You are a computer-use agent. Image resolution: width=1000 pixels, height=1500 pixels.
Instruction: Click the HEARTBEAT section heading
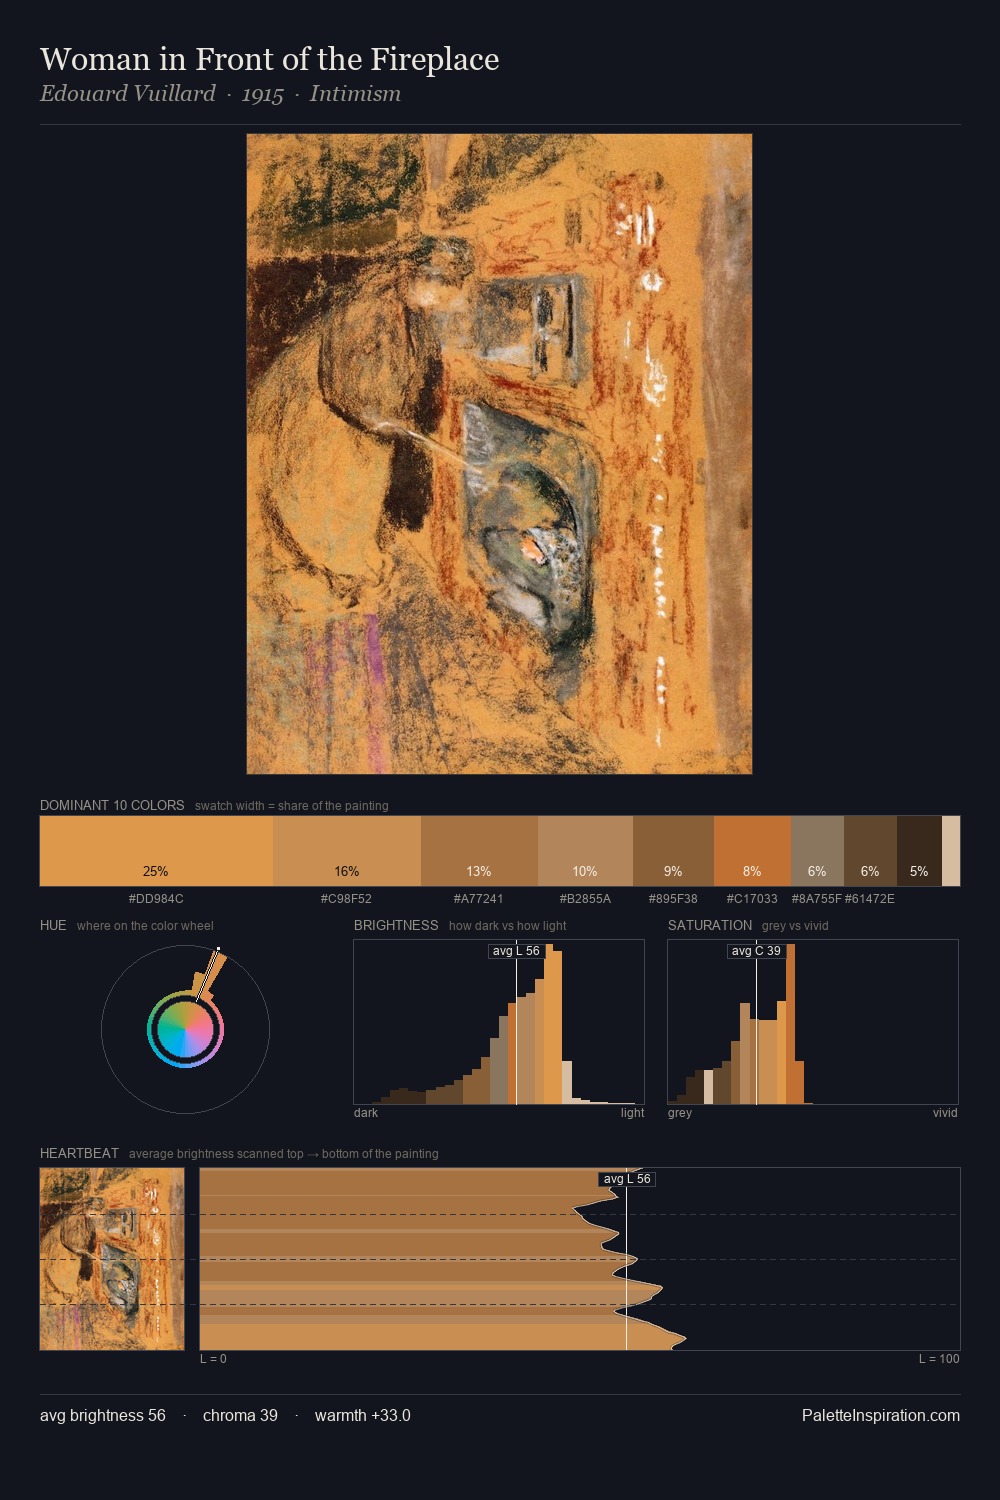pyautogui.click(x=79, y=1153)
